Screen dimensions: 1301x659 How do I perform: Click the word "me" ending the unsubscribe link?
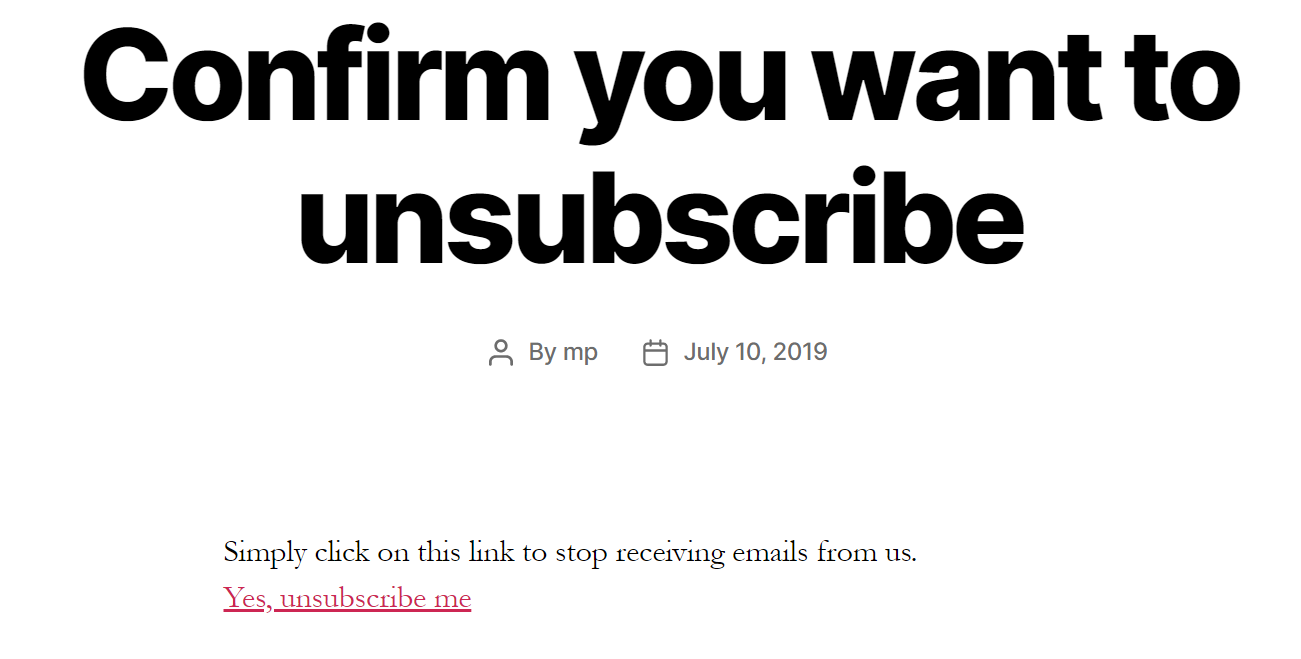click(452, 600)
